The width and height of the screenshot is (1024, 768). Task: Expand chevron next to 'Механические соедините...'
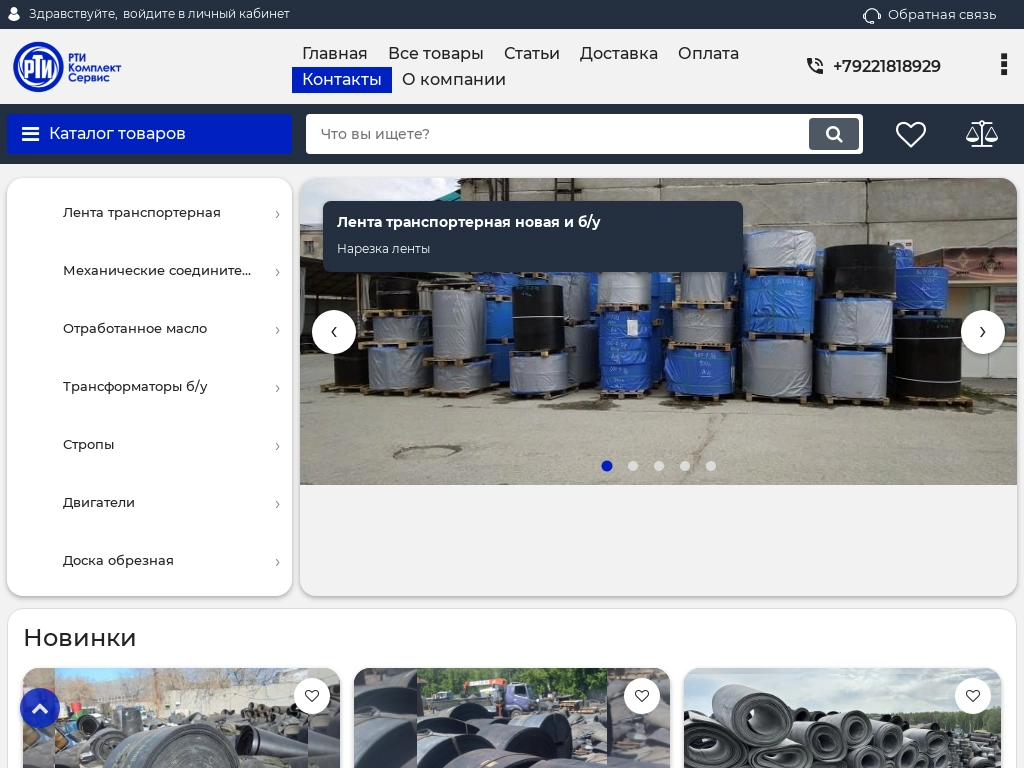(x=278, y=272)
